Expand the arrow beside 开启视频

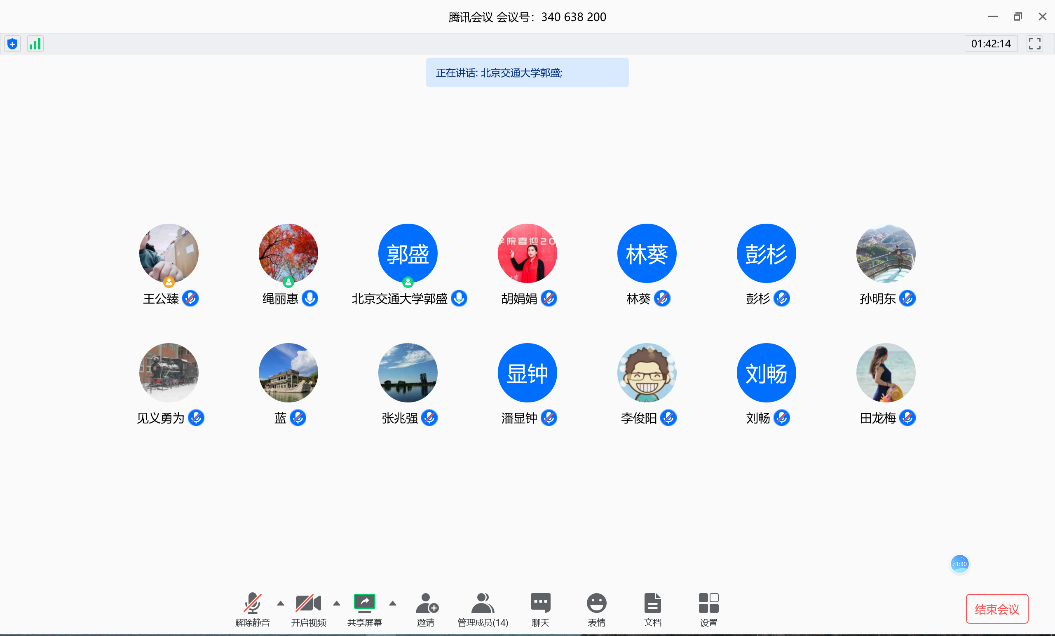[336, 603]
